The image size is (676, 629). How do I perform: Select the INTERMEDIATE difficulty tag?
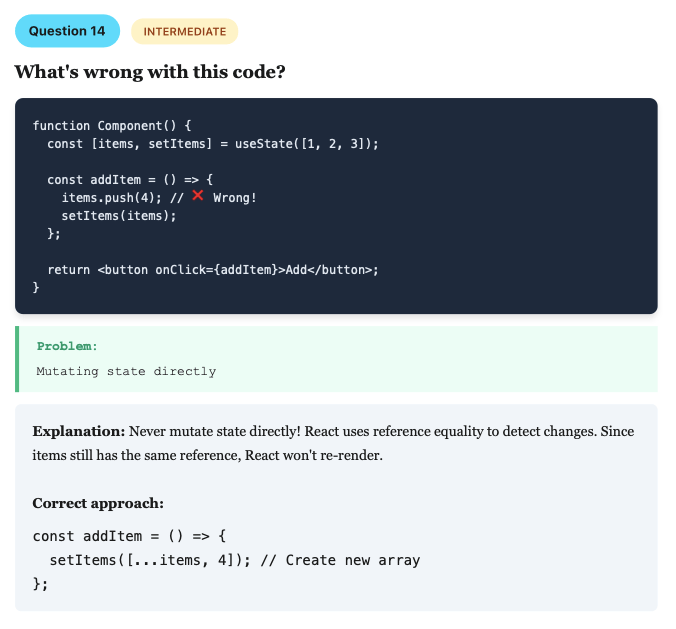pyautogui.click(x=185, y=31)
